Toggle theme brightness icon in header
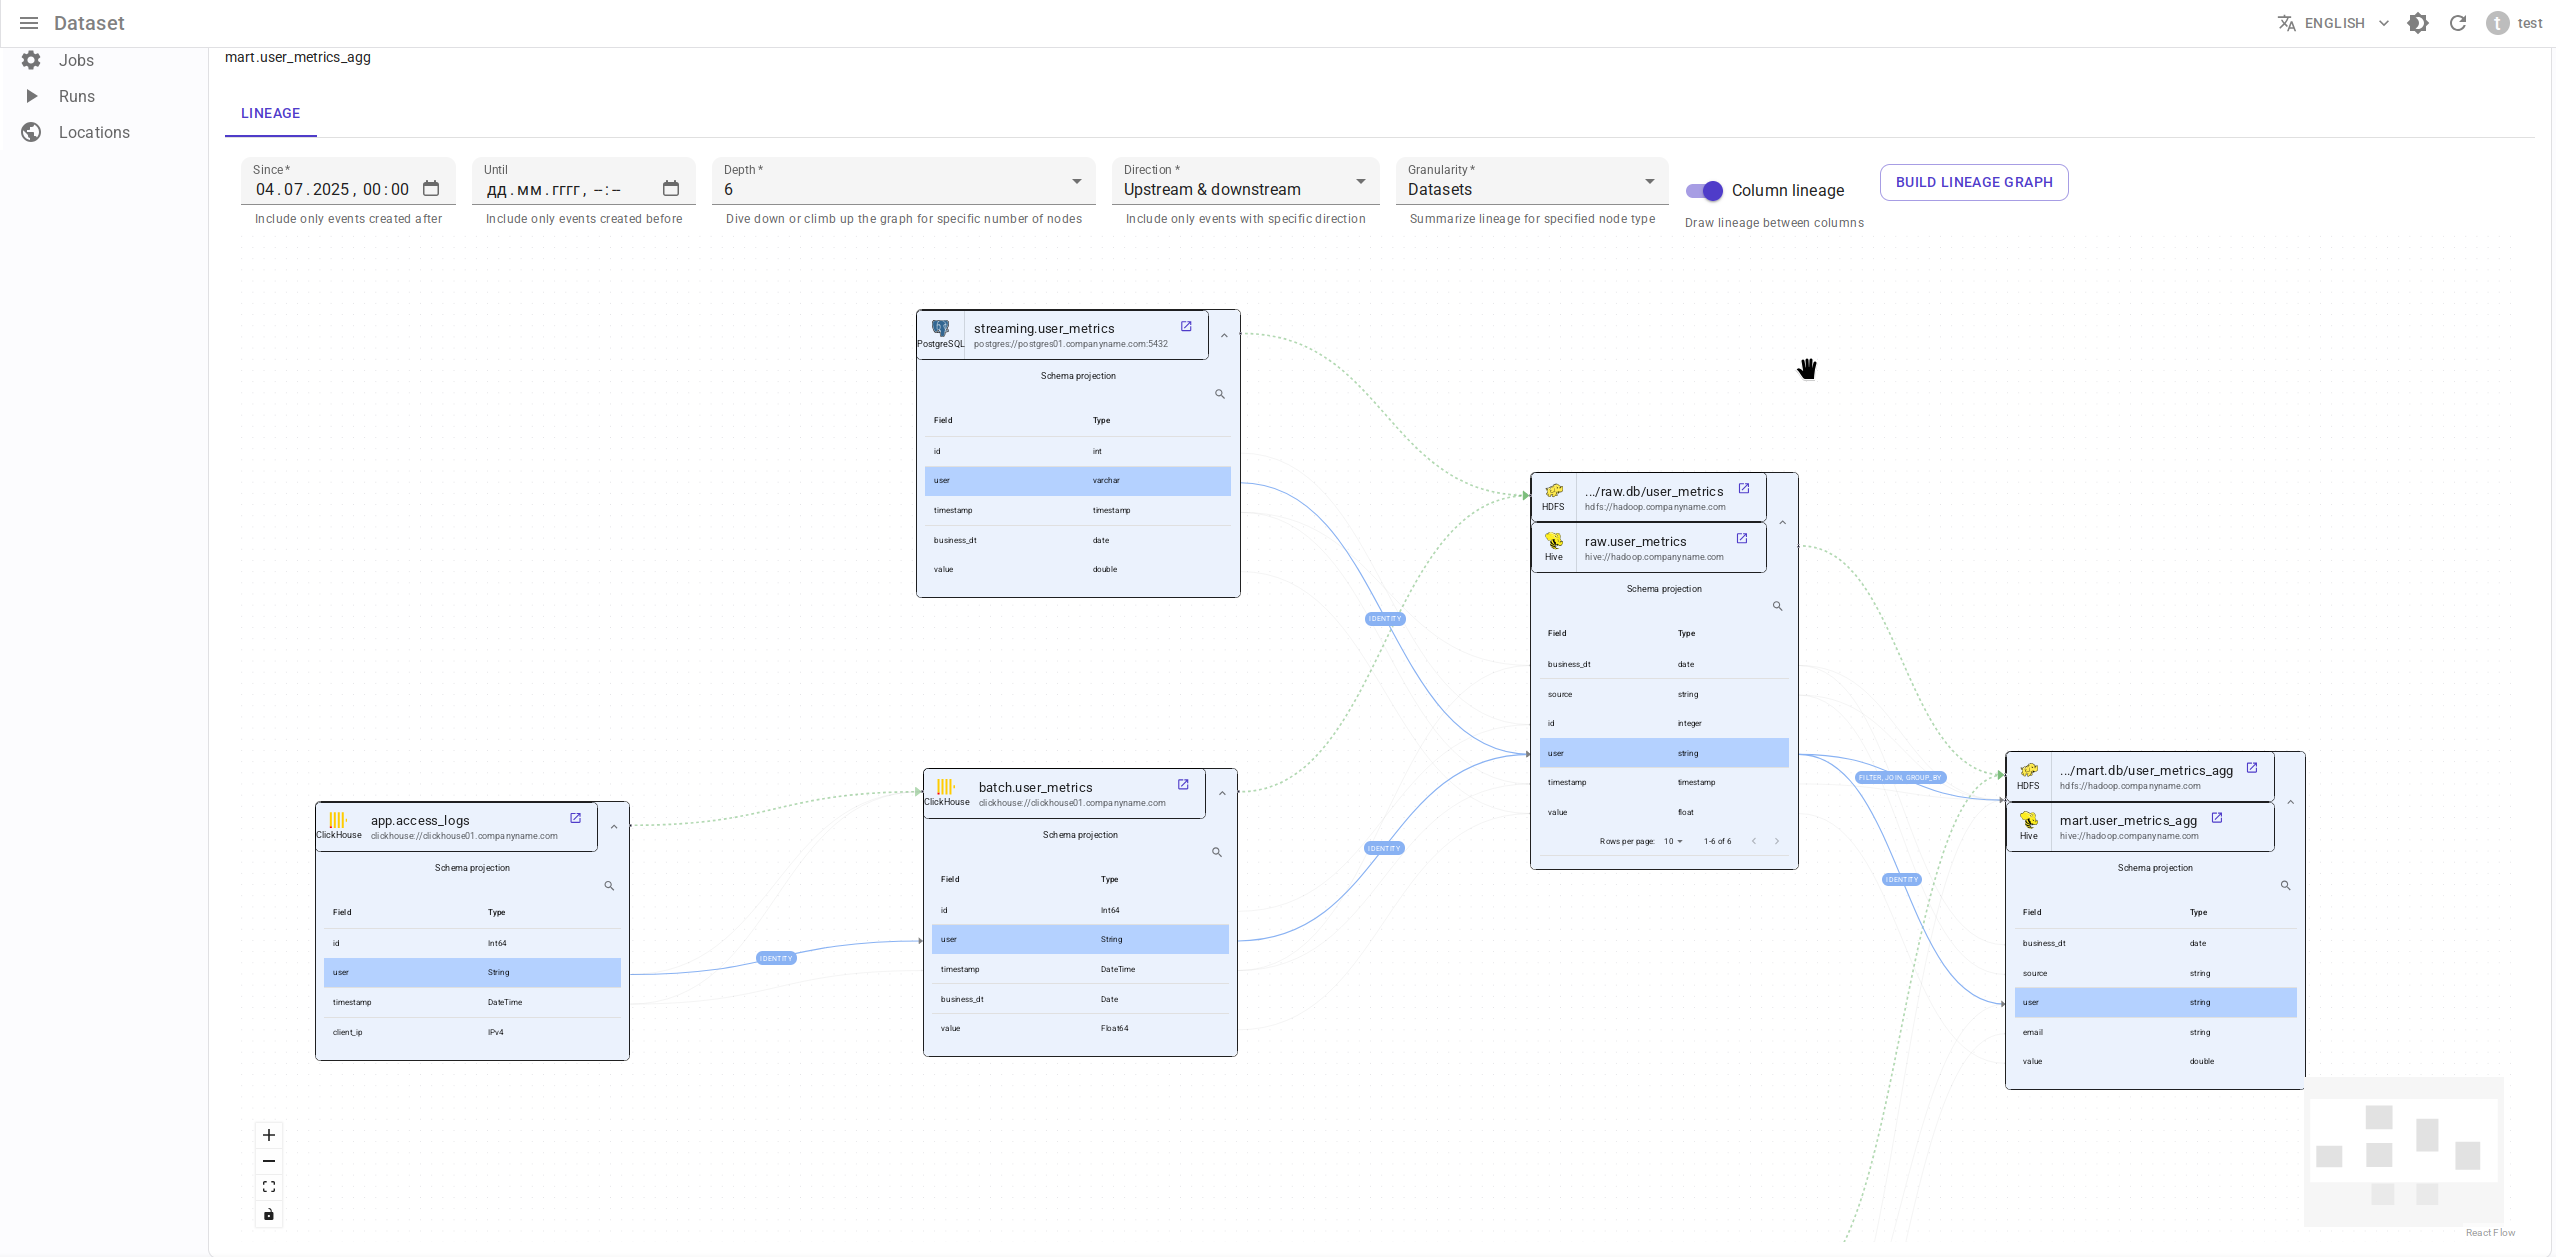Viewport: 2556px width, 1257px height. click(2418, 23)
